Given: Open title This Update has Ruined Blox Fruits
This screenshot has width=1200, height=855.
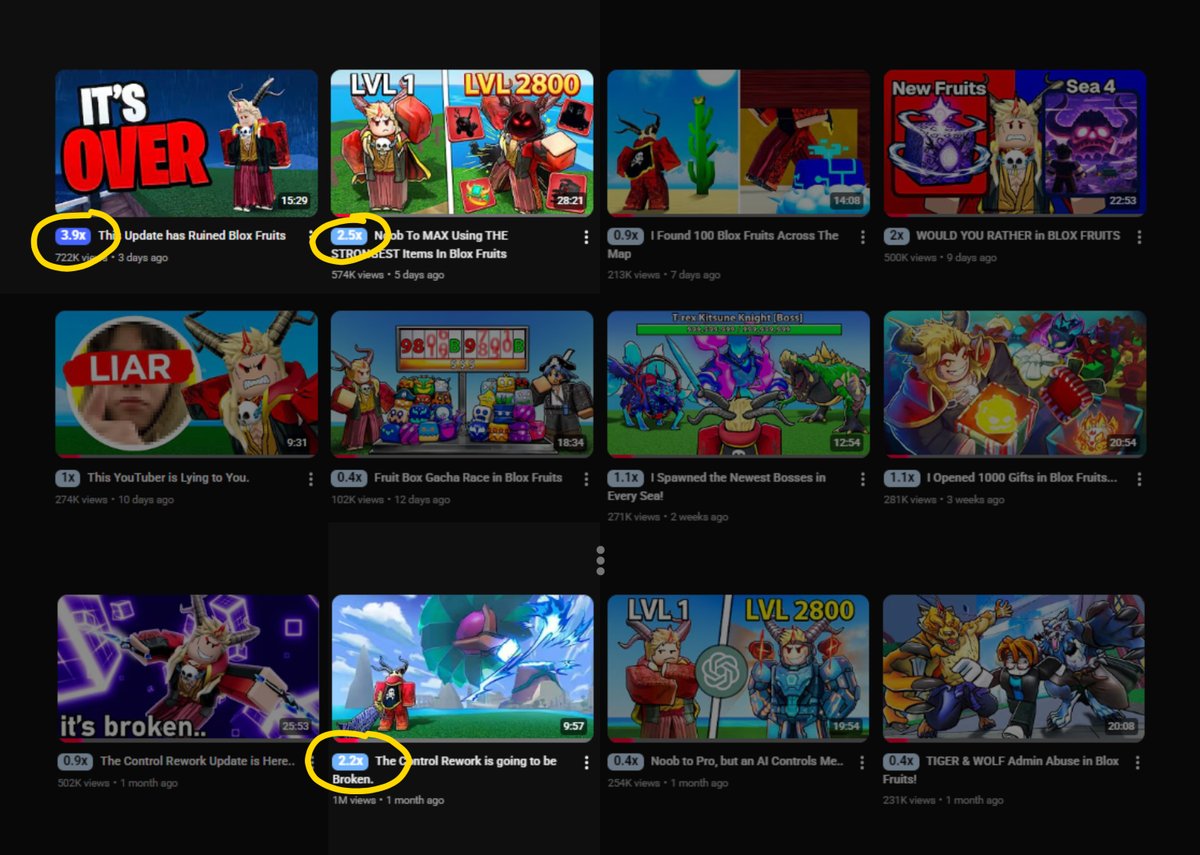Looking at the screenshot, I should pos(192,236).
